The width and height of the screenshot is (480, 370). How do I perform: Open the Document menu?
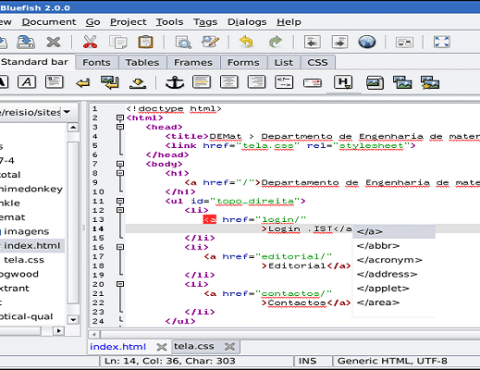point(49,22)
